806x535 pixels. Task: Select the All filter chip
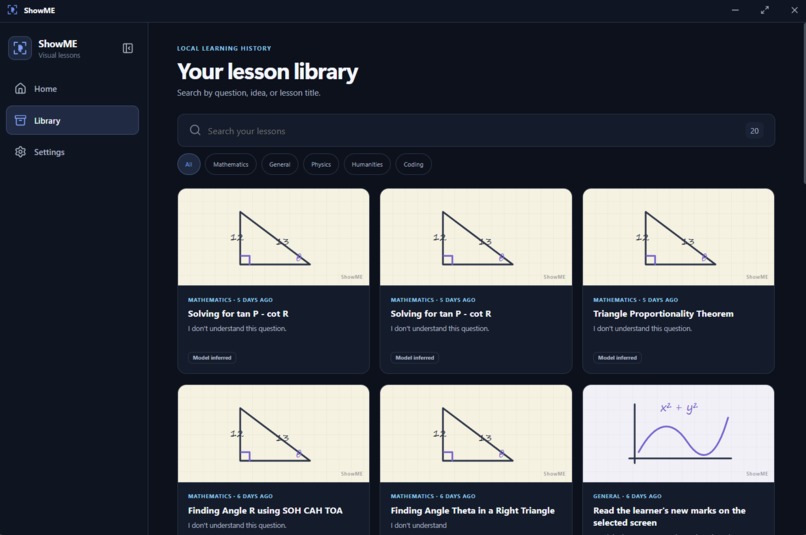coord(189,164)
